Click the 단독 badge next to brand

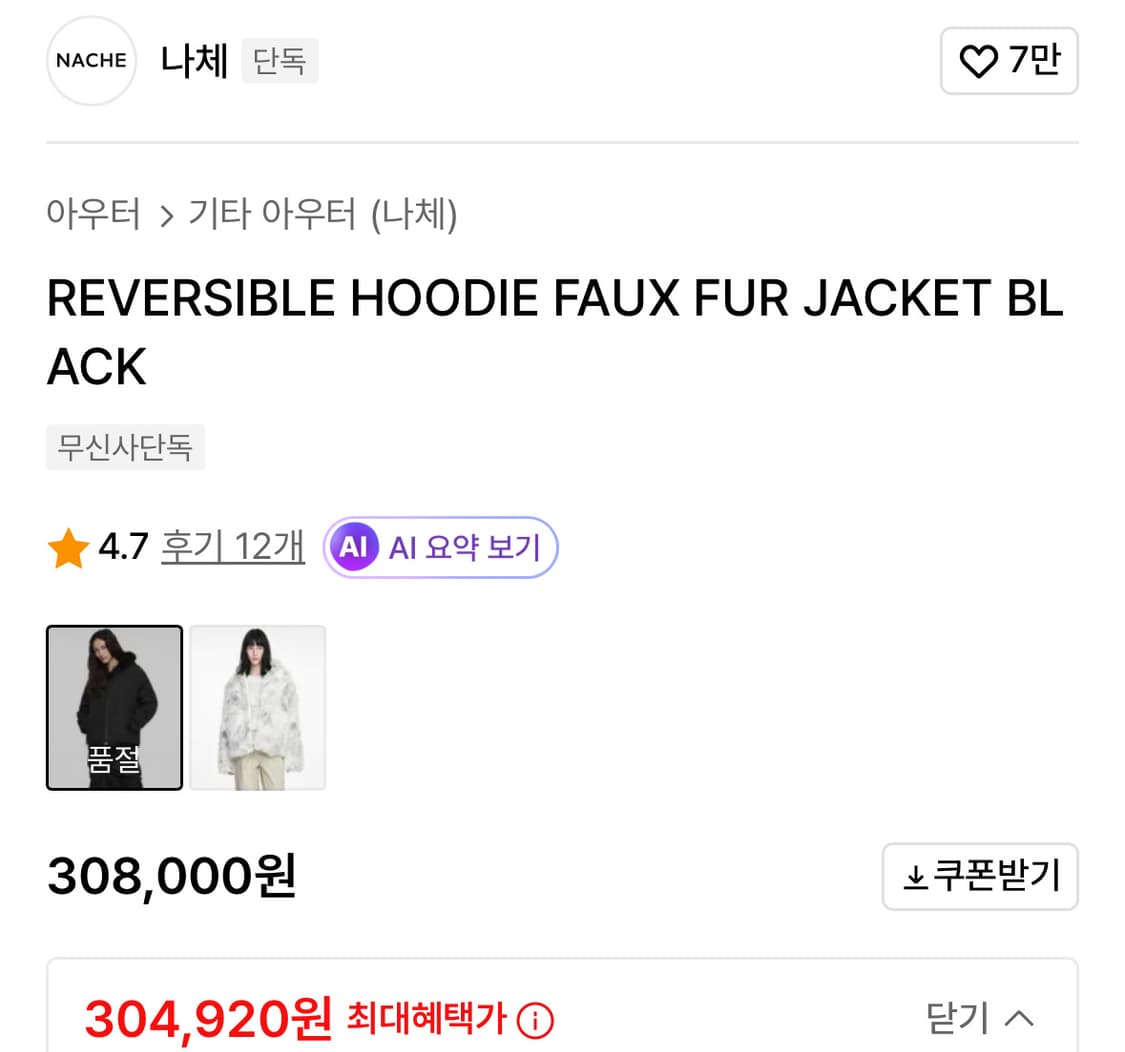point(280,60)
